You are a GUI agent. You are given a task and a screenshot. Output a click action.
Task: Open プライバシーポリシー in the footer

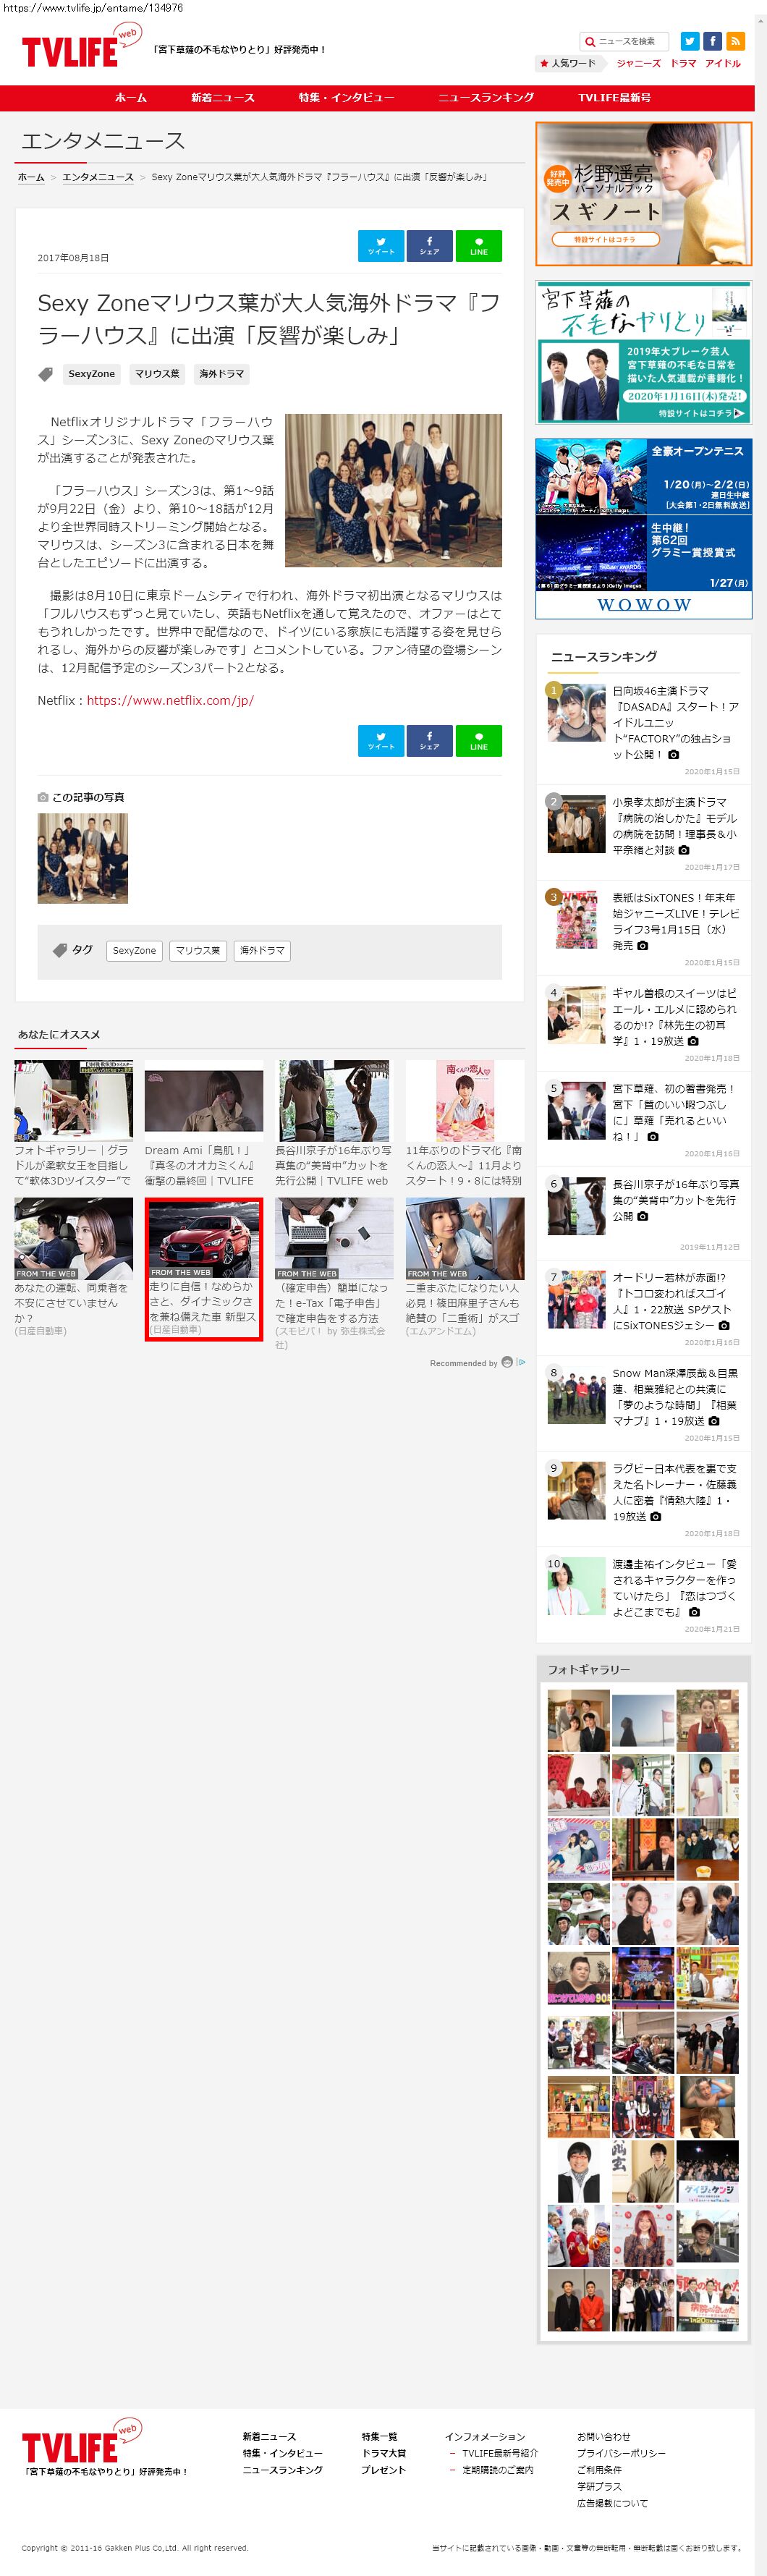pyautogui.click(x=620, y=2452)
